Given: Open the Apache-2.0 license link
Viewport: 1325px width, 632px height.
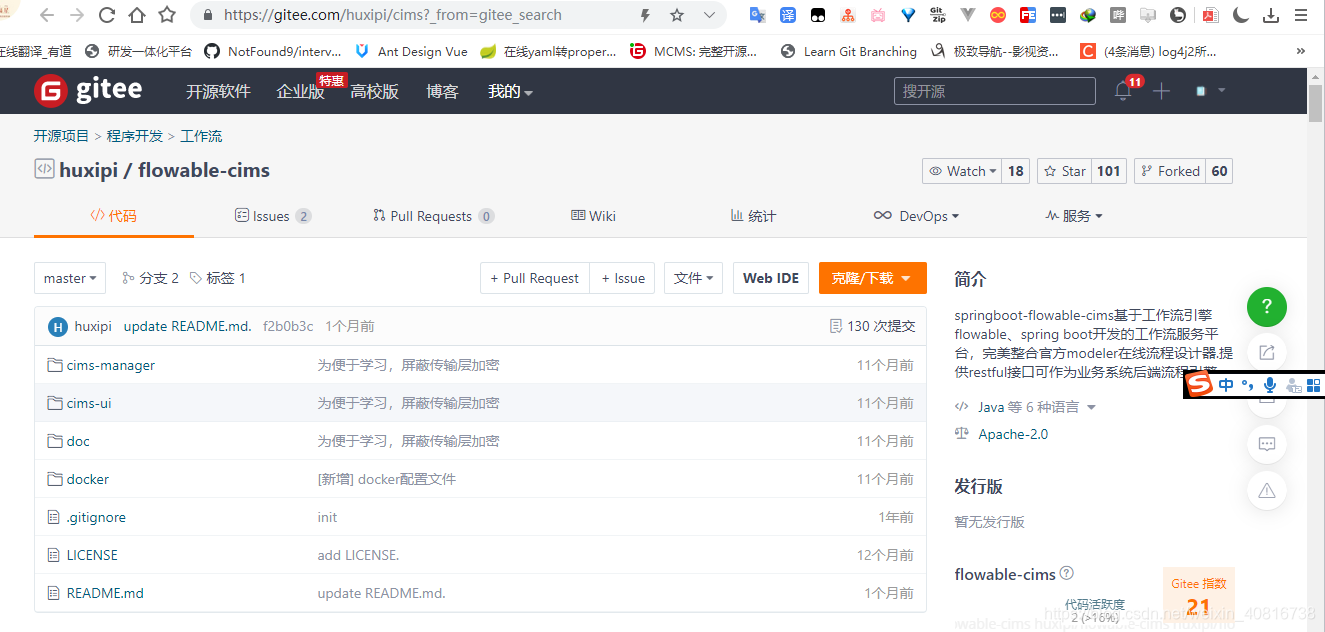Looking at the screenshot, I should click(1013, 434).
